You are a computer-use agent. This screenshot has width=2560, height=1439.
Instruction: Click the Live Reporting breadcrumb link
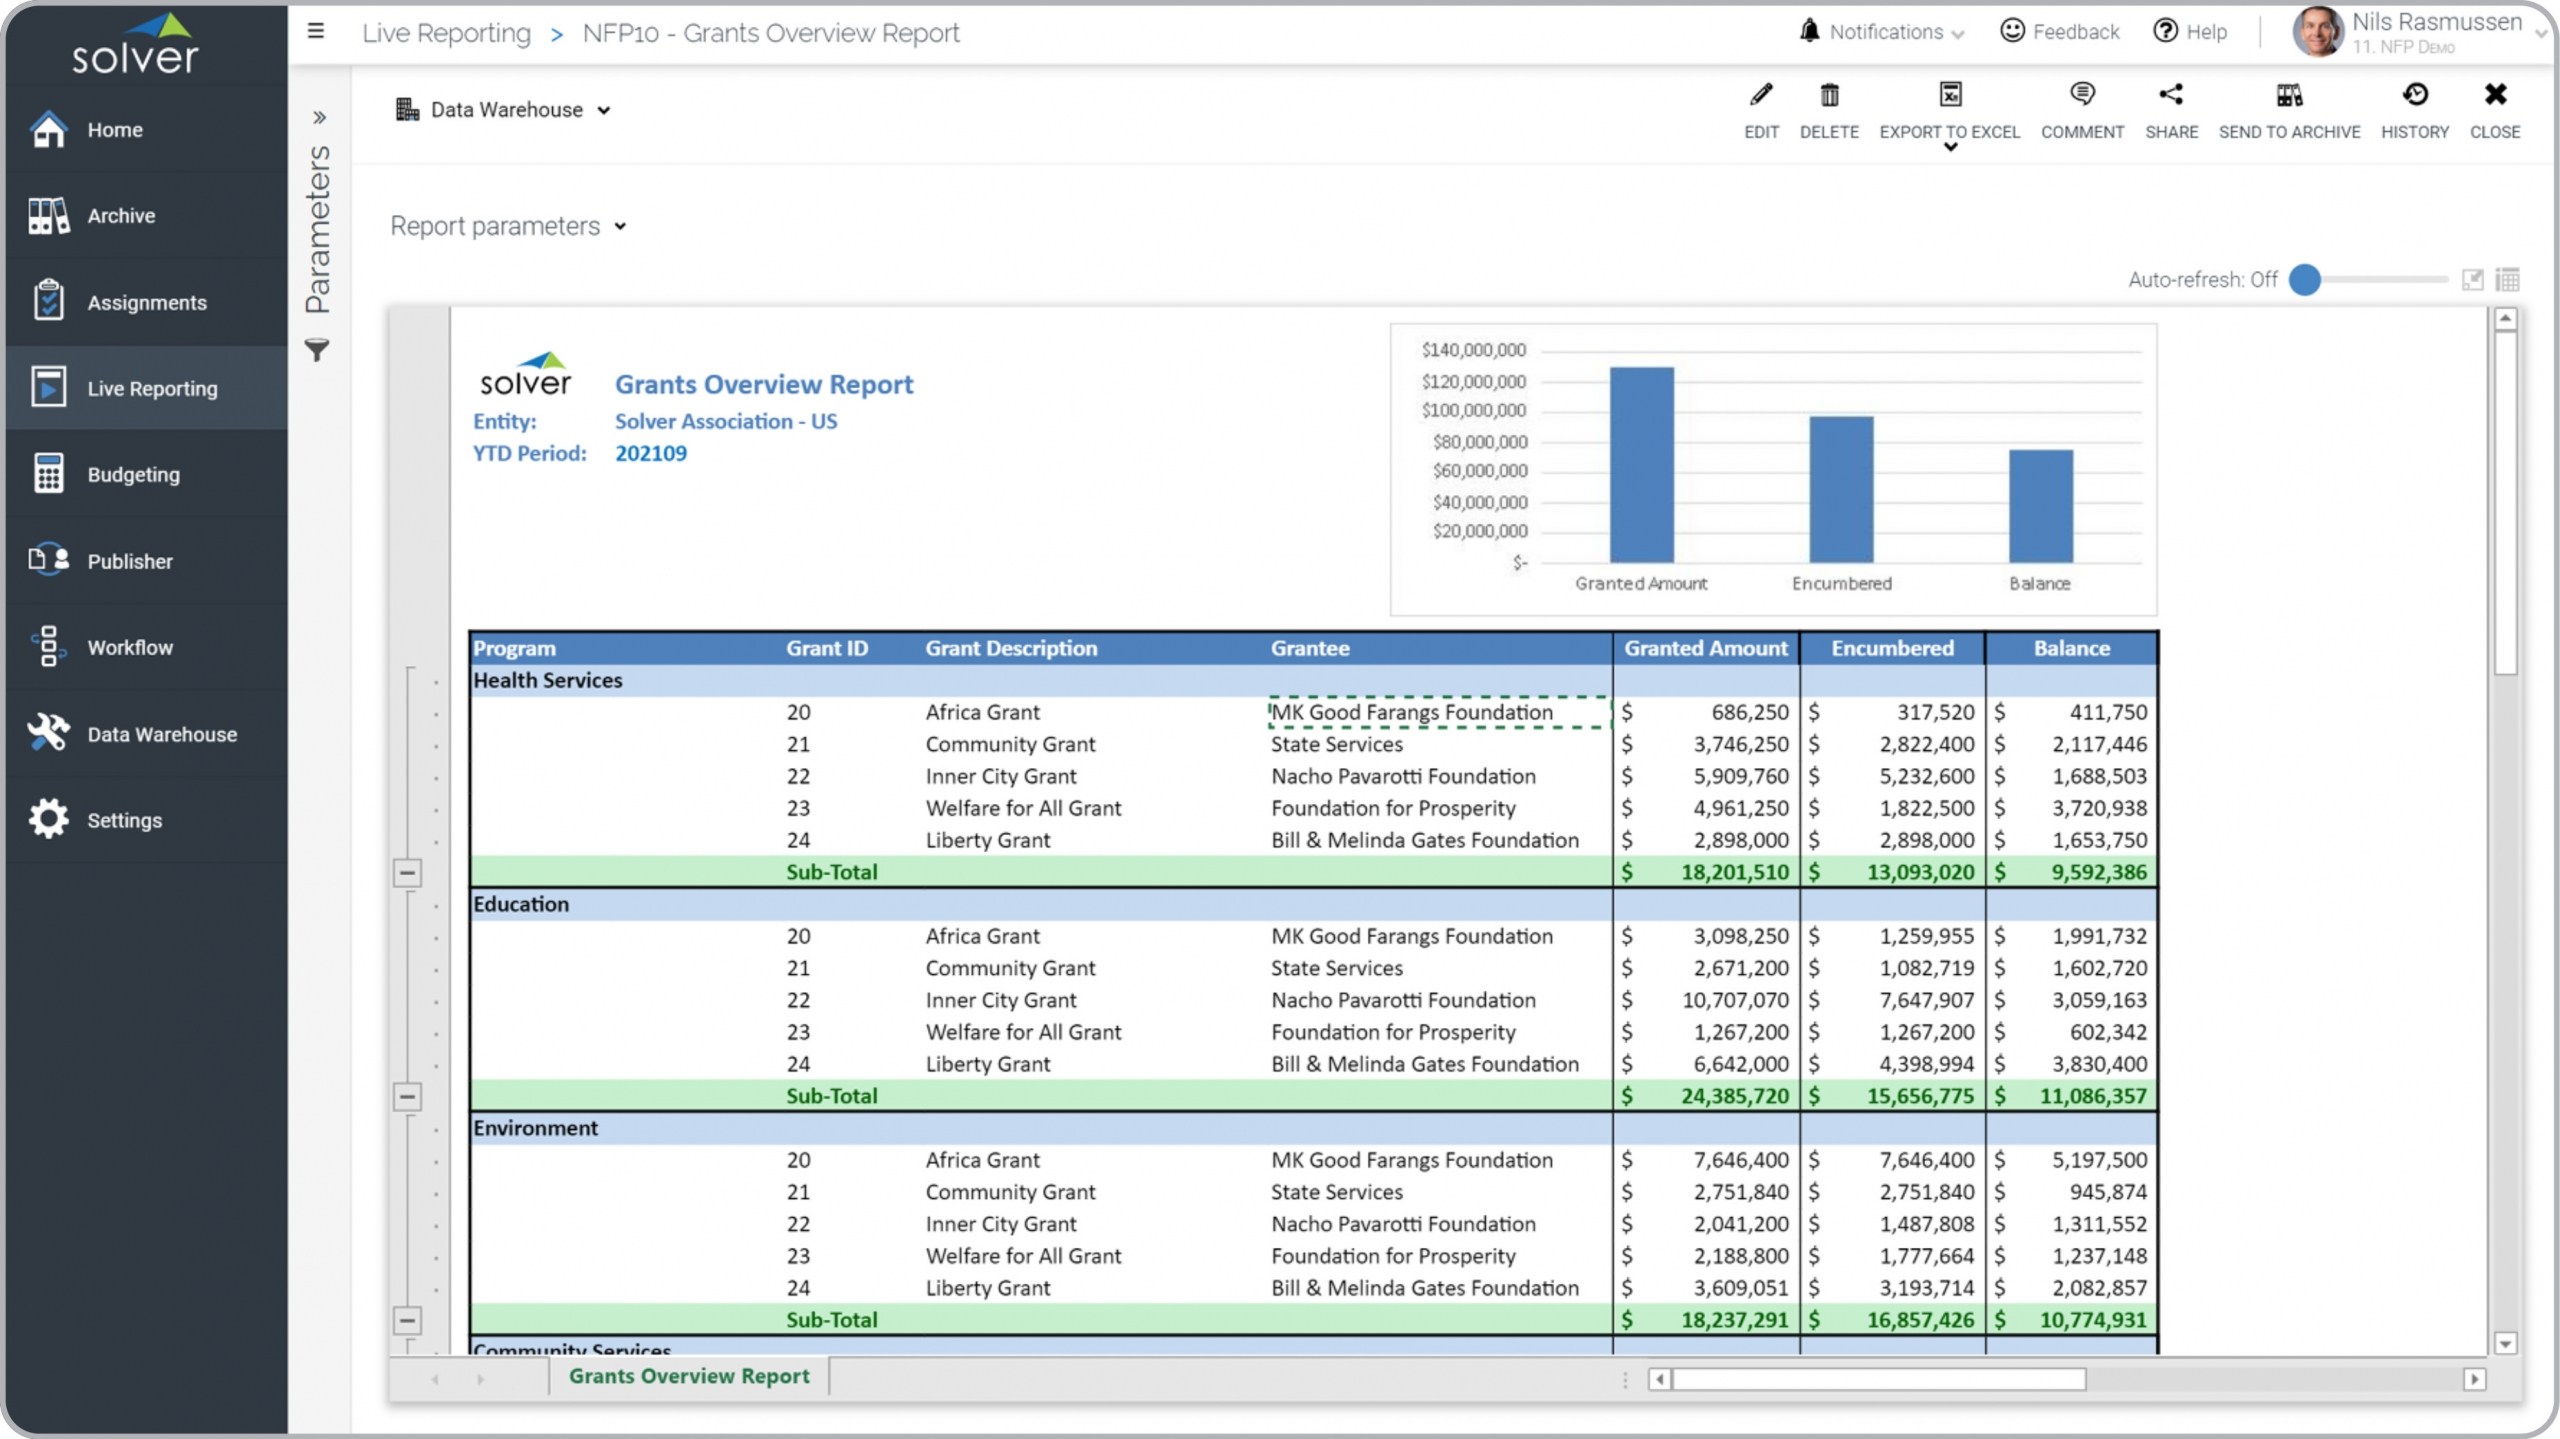(446, 33)
